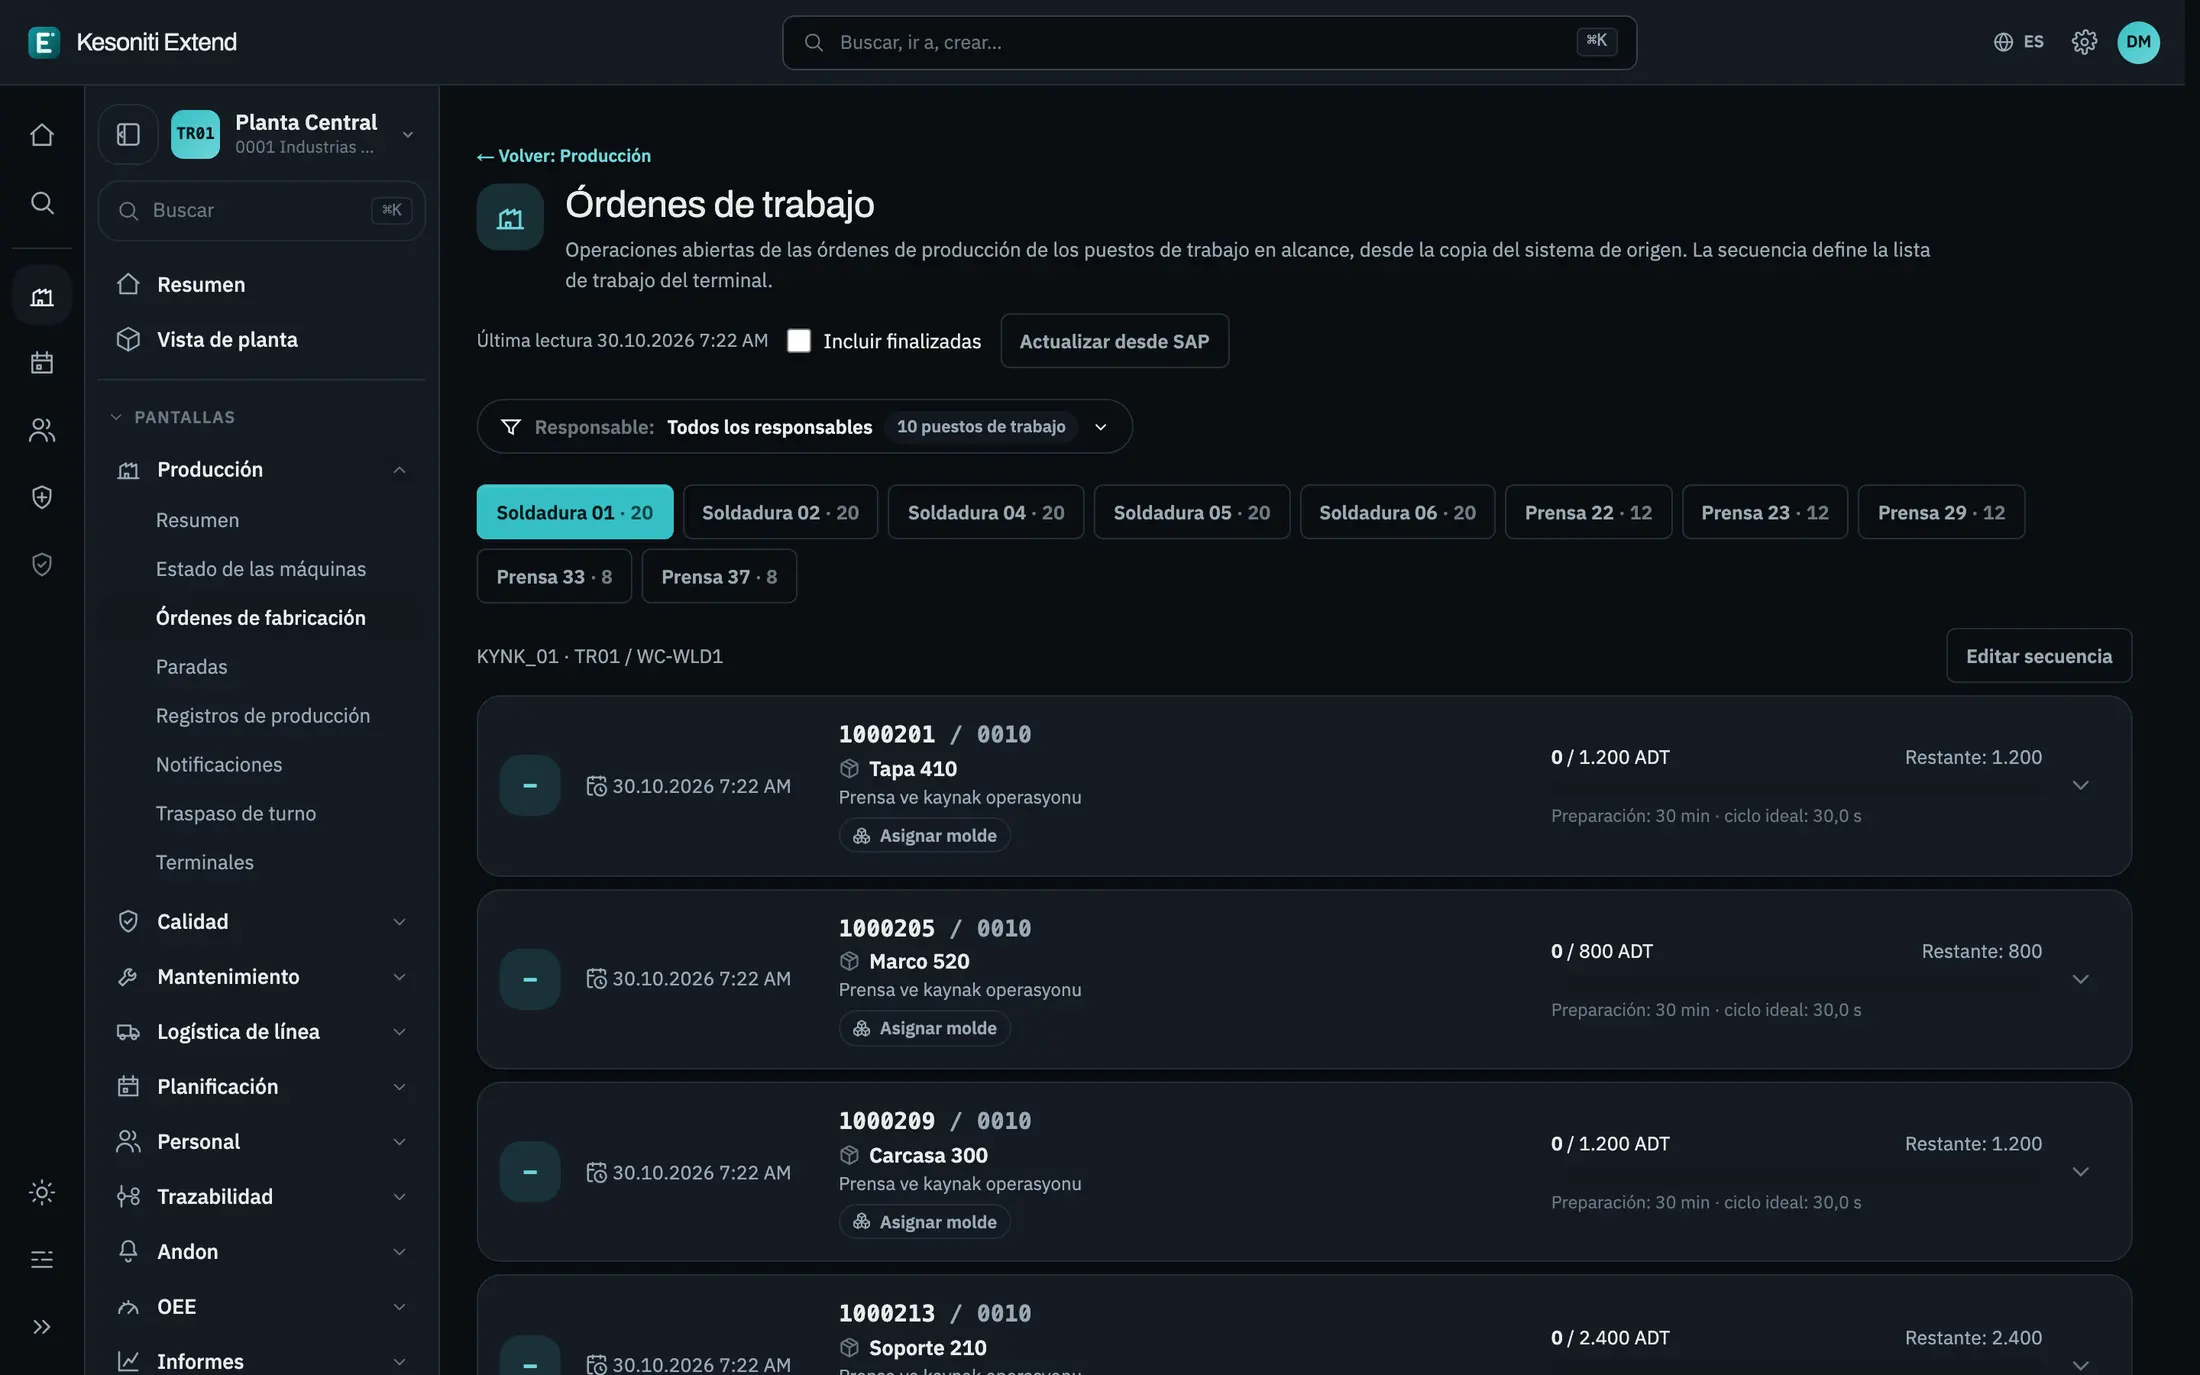This screenshot has height=1375, width=2200.
Task: Click Actualizar desde SAP button
Action: 1114,341
